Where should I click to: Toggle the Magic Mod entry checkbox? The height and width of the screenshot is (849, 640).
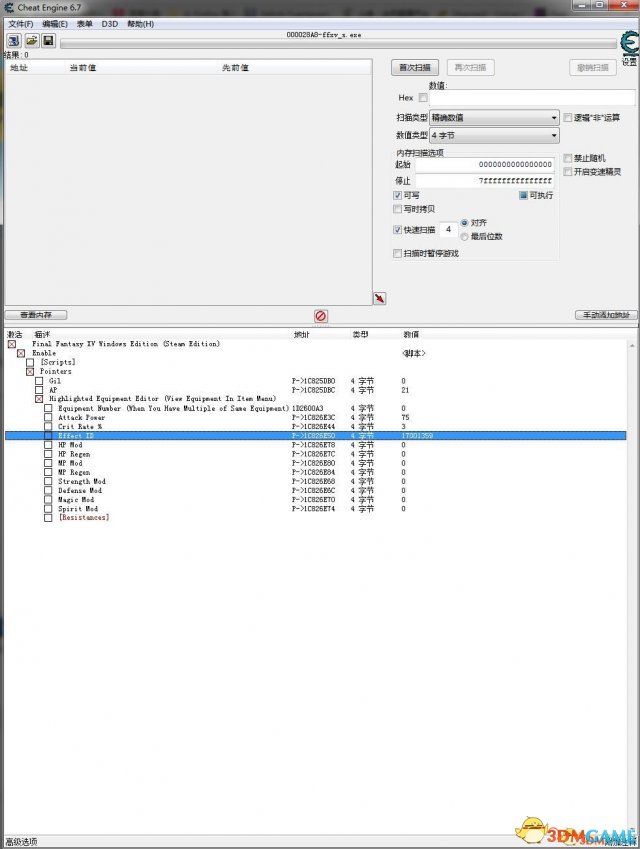[x=48, y=500]
